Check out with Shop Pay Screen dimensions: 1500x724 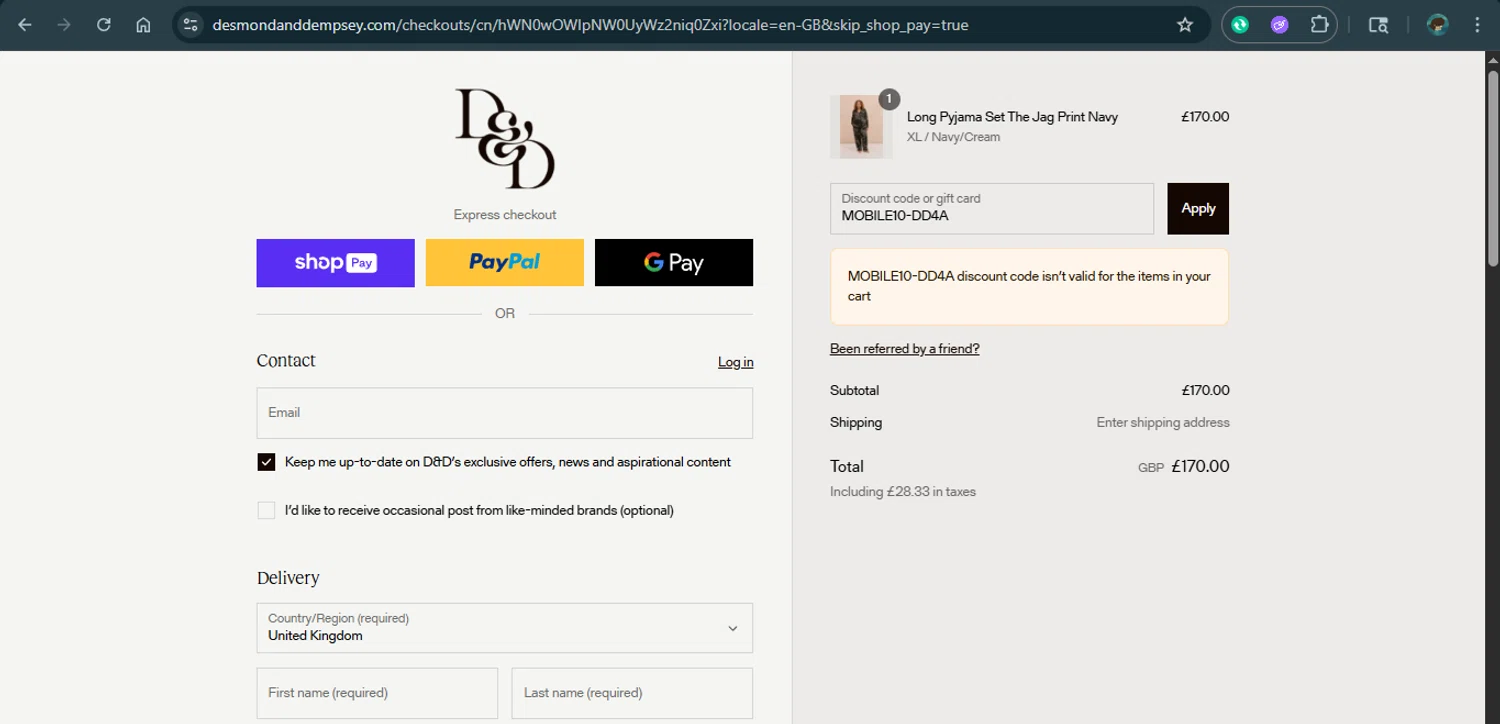tap(335, 263)
